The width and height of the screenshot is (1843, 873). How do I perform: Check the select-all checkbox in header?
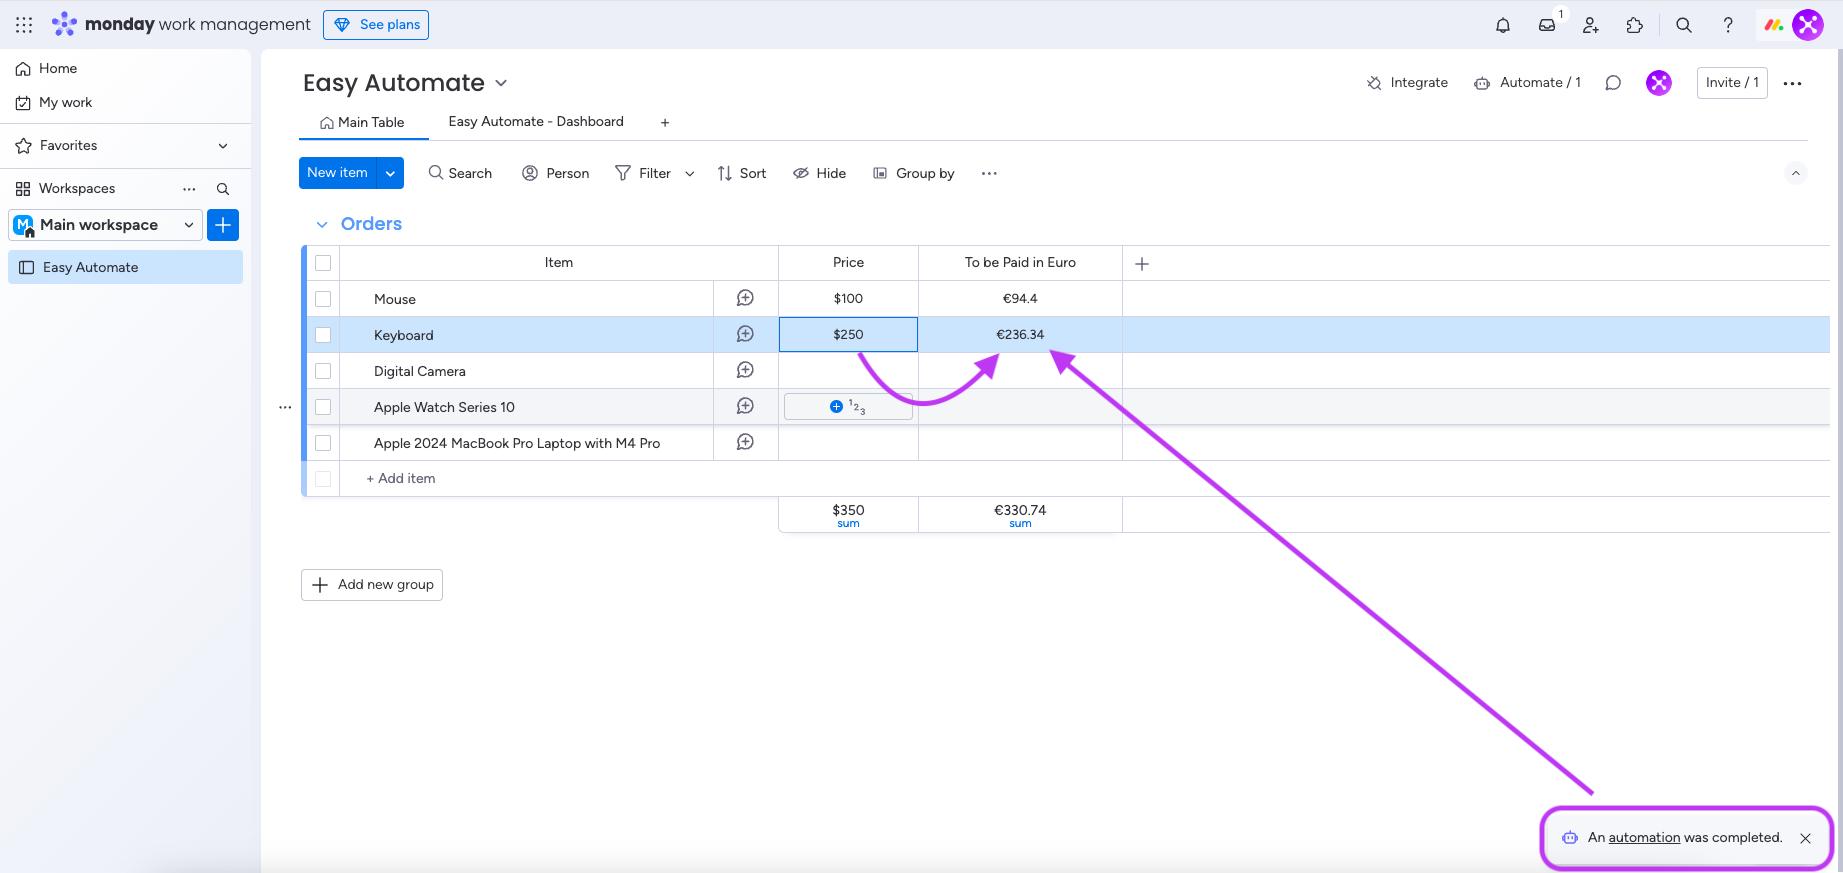point(323,263)
